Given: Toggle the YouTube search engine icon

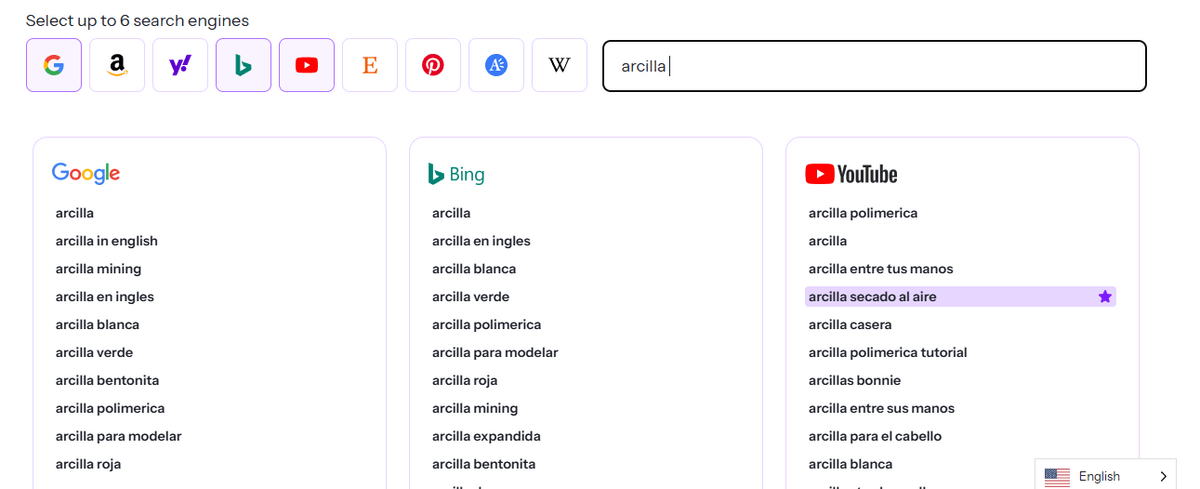Looking at the screenshot, I should 307,65.
